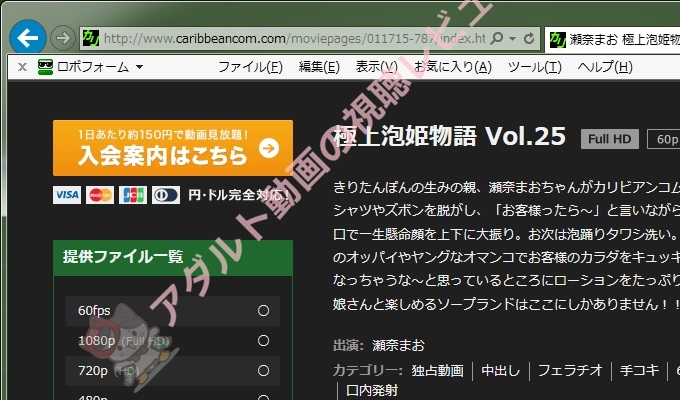Viewport: 680px width, 400px height.
Task: Open the 独占動画 category link
Action: (437, 370)
